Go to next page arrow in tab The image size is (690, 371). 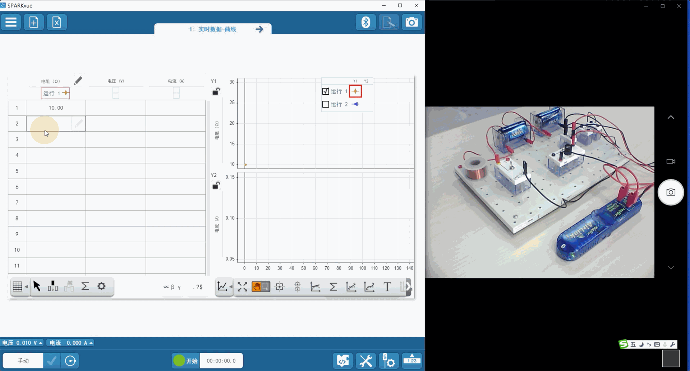coord(260,29)
